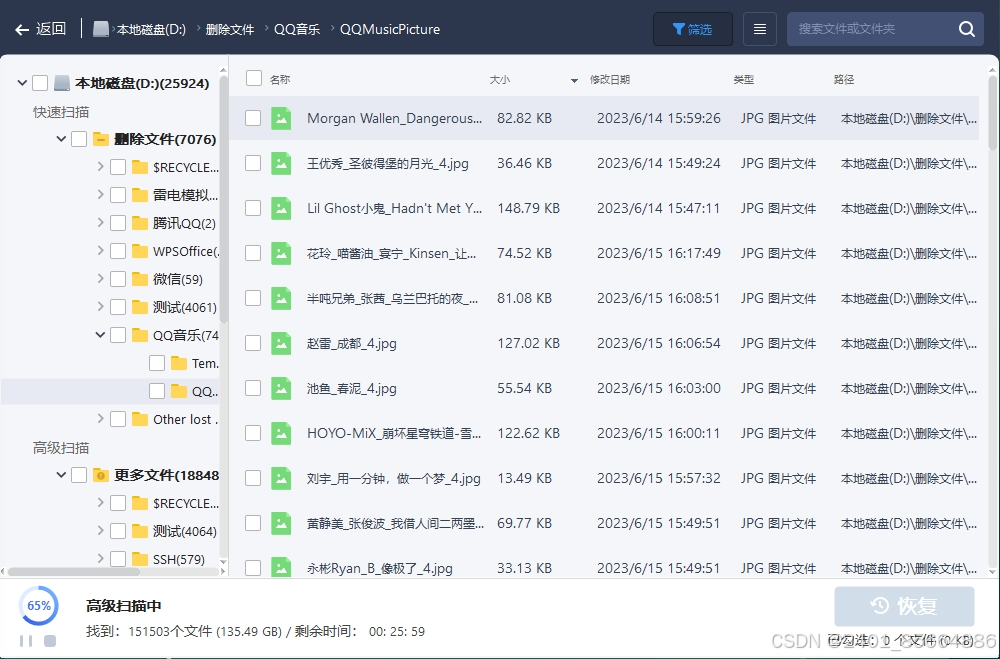Check the 王优秀_圣彼得堡的月光_4.jpg checkbox

click(253, 163)
